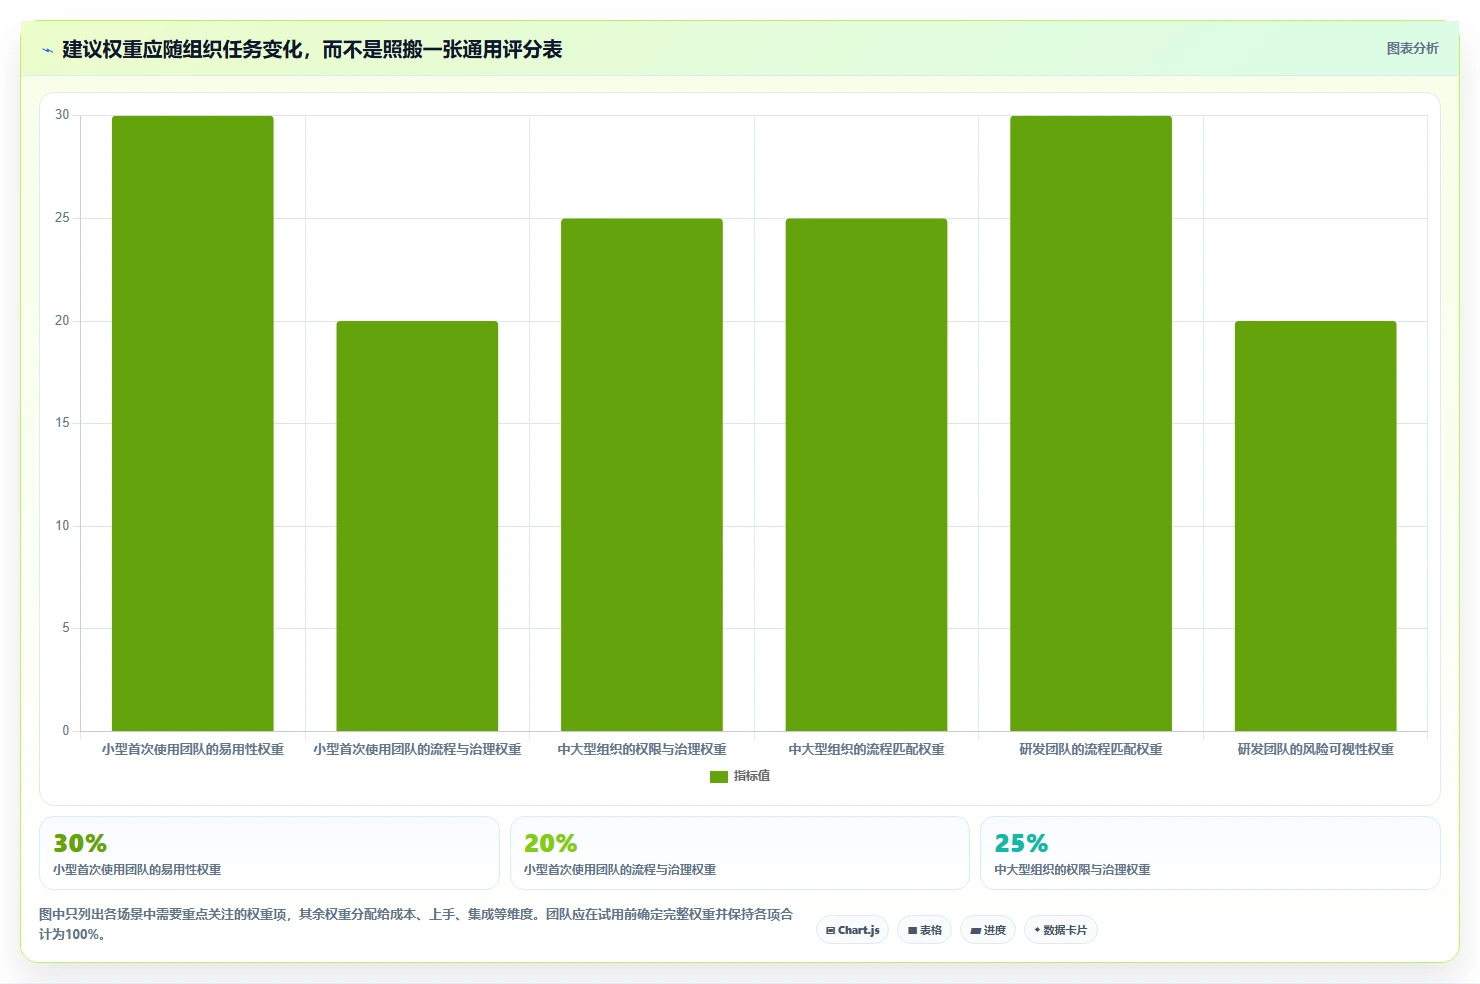Viewport: 1480px width, 984px height.
Task: Select the 进度 tag
Action: (988, 930)
